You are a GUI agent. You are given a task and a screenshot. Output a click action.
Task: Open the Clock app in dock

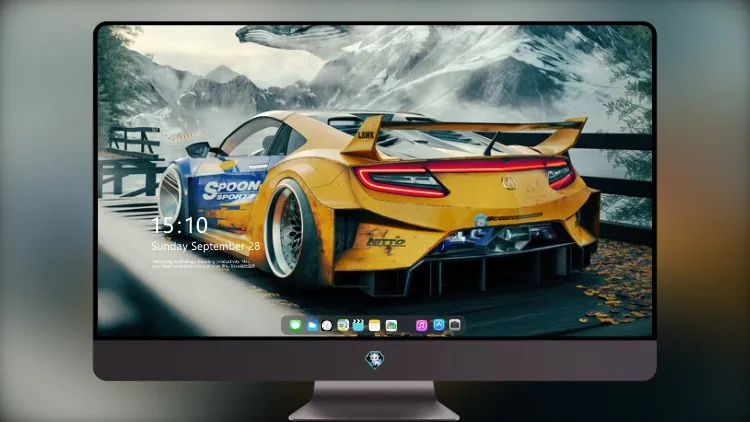coord(327,326)
